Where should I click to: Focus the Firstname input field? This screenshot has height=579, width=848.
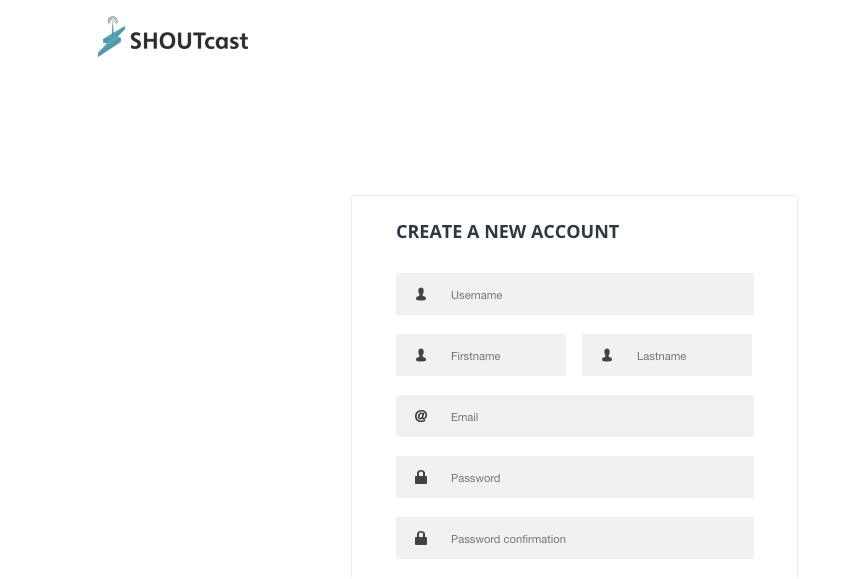481,355
